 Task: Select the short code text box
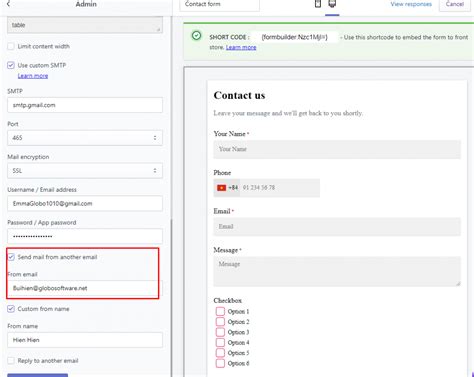[x=295, y=37]
